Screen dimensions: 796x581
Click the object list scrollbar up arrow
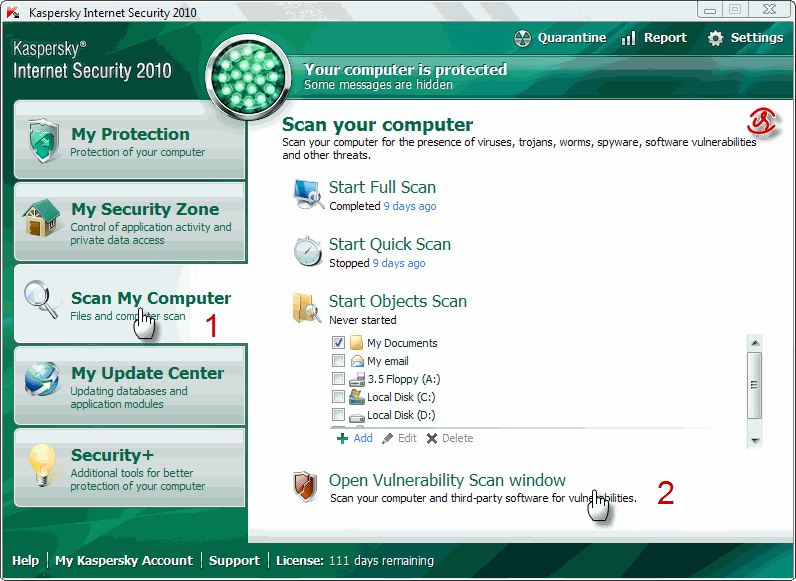point(755,343)
